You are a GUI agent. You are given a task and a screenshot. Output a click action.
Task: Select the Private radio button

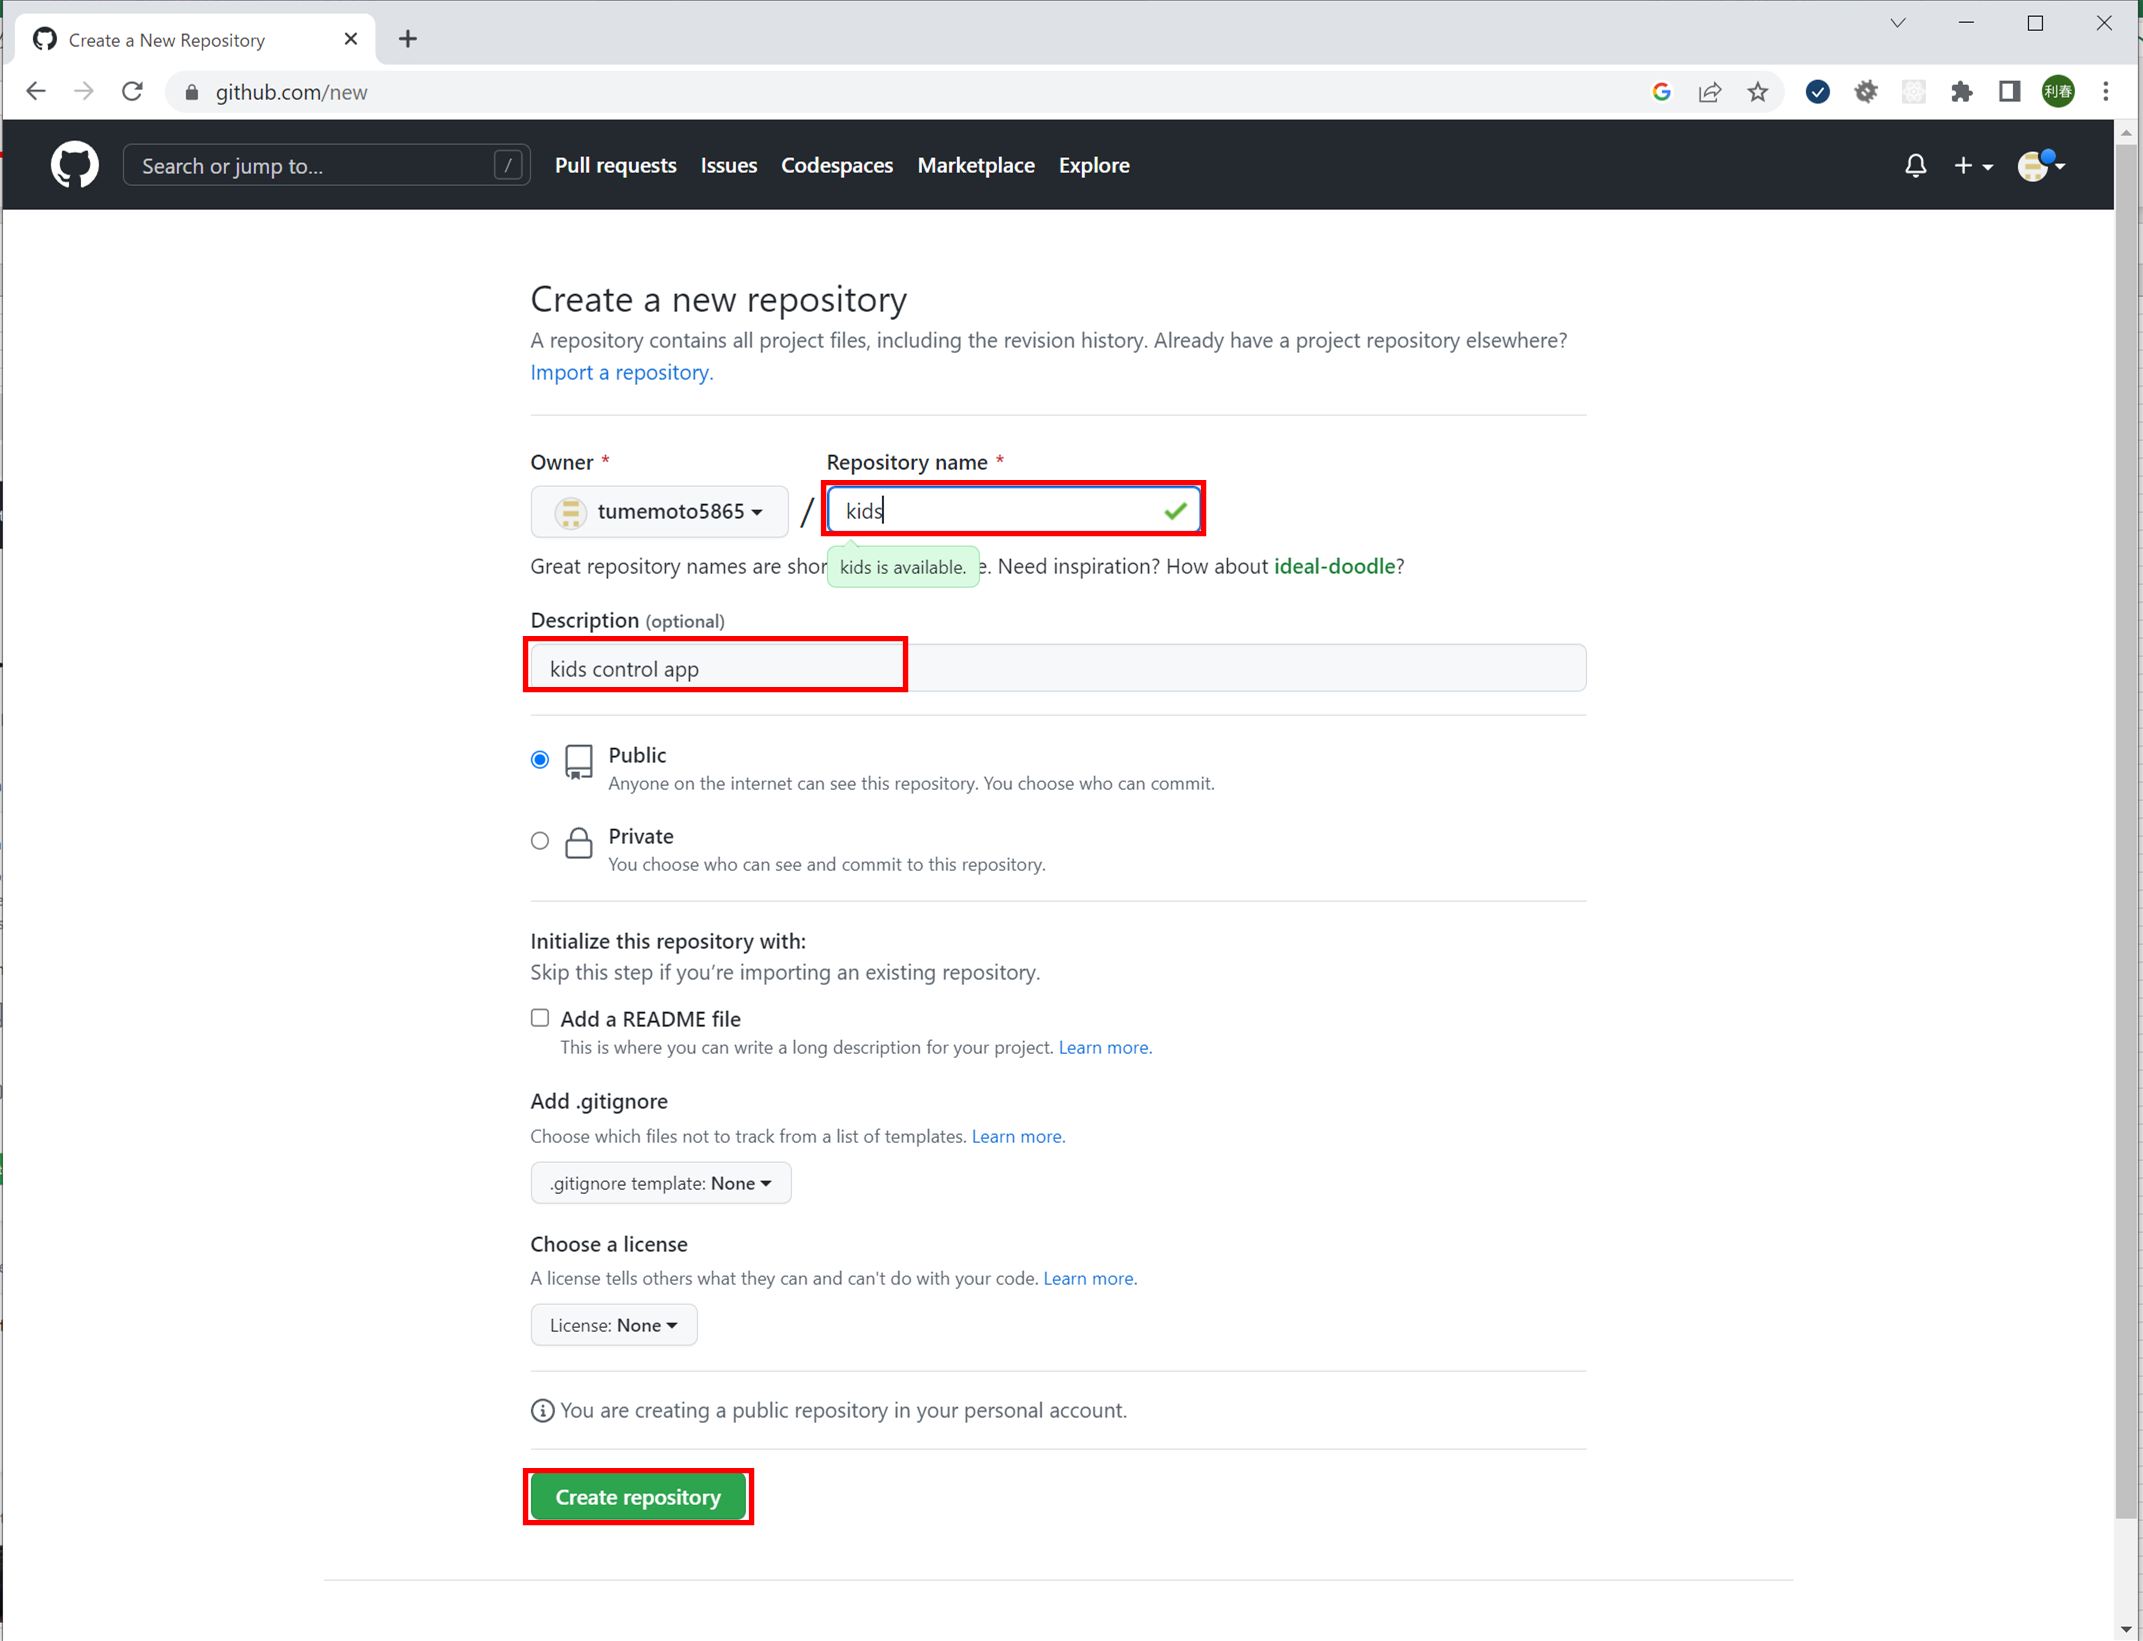[539, 840]
